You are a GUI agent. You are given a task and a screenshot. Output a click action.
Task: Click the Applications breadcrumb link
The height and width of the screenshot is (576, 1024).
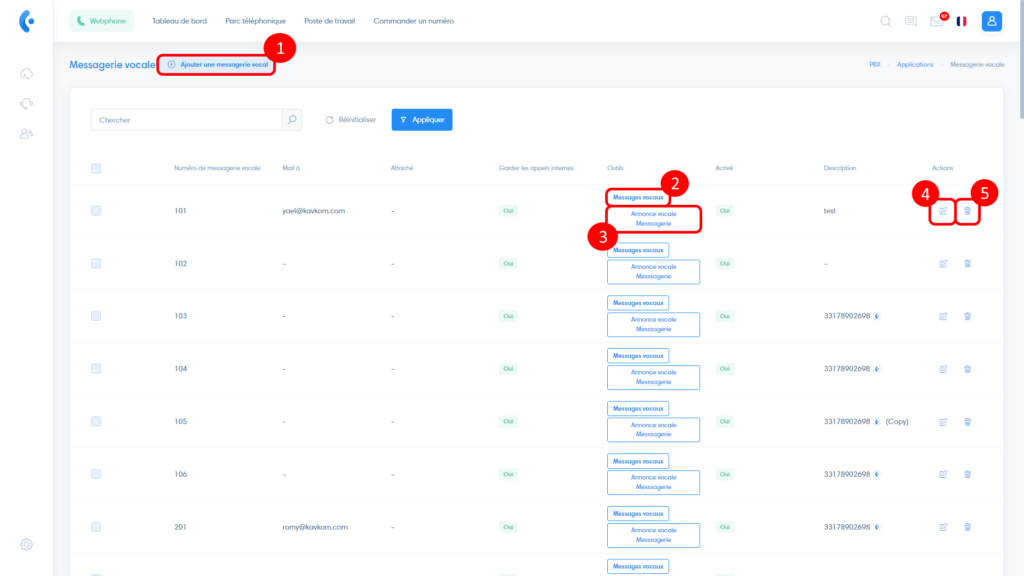914,64
